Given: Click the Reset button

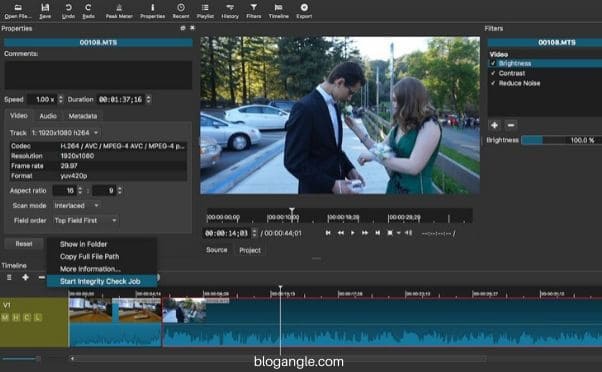Looking at the screenshot, I should (x=24, y=244).
